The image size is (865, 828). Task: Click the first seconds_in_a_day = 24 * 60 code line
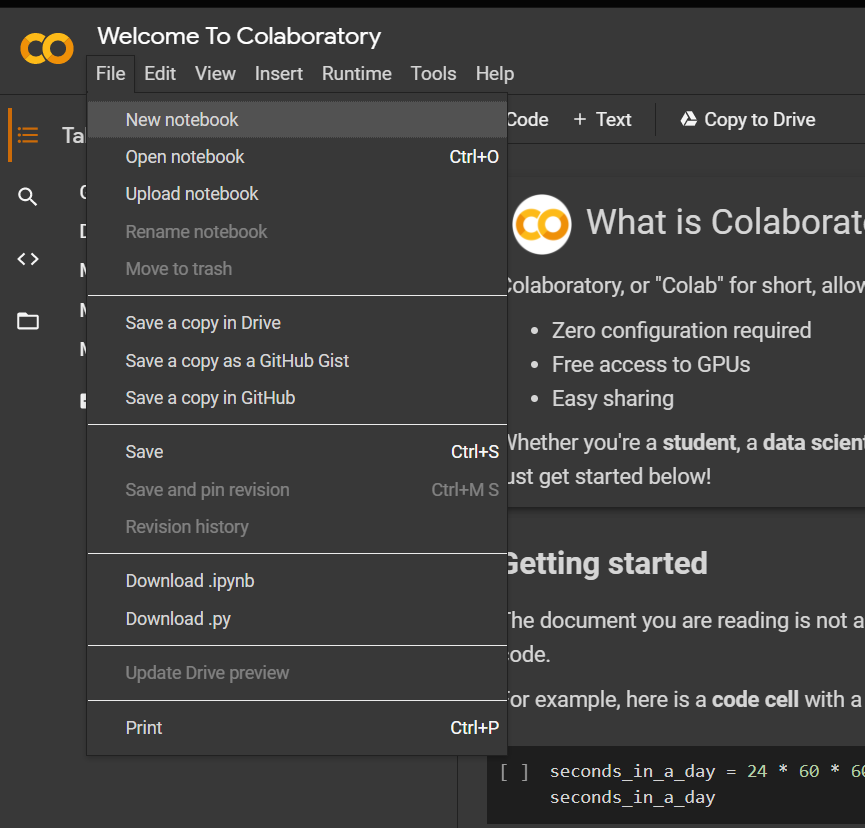(707, 771)
